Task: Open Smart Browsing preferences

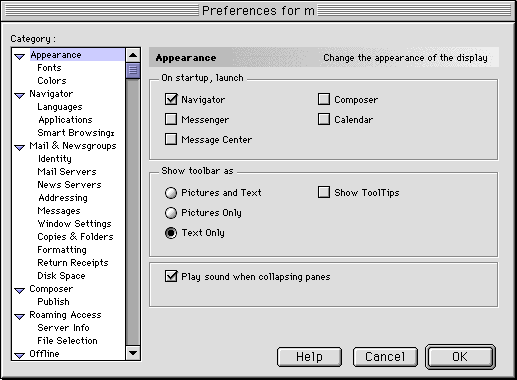Action: (x=76, y=133)
